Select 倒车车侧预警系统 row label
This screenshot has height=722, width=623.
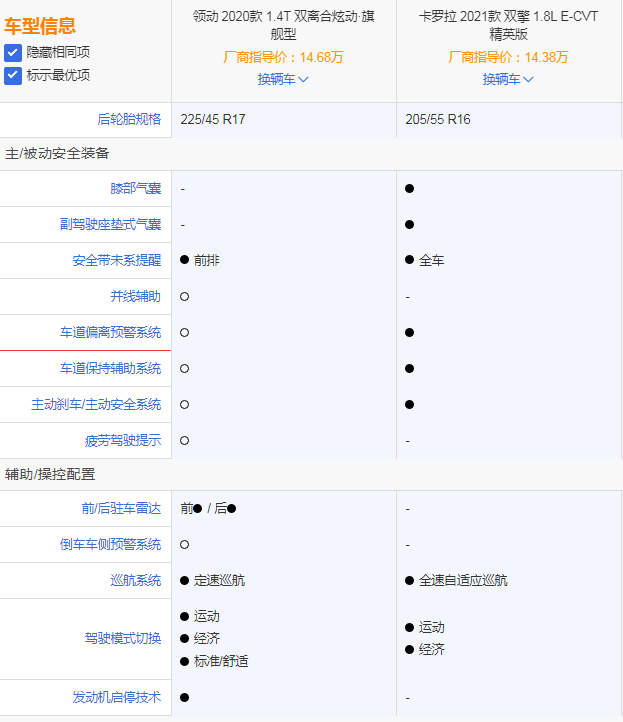110,544
